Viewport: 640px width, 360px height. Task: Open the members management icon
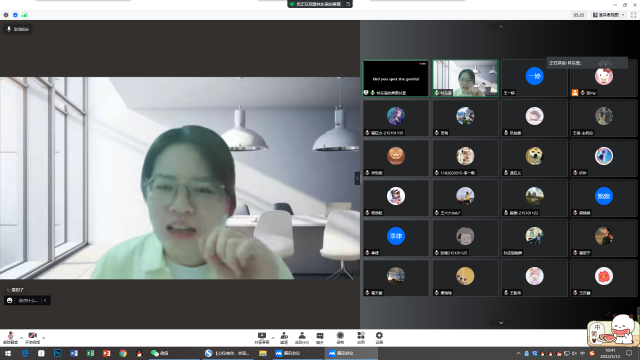pyautogui.click(x=302, y=338)
